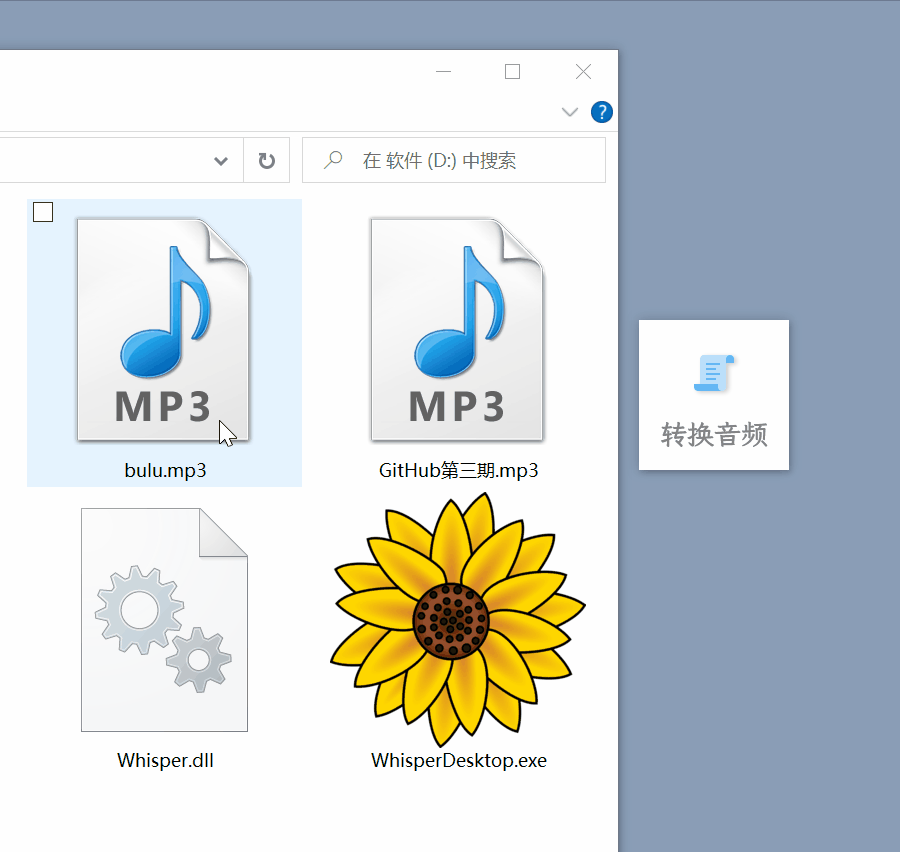
Task: Select the bulu.mp3 music note icon
Action: coord(164,330)
